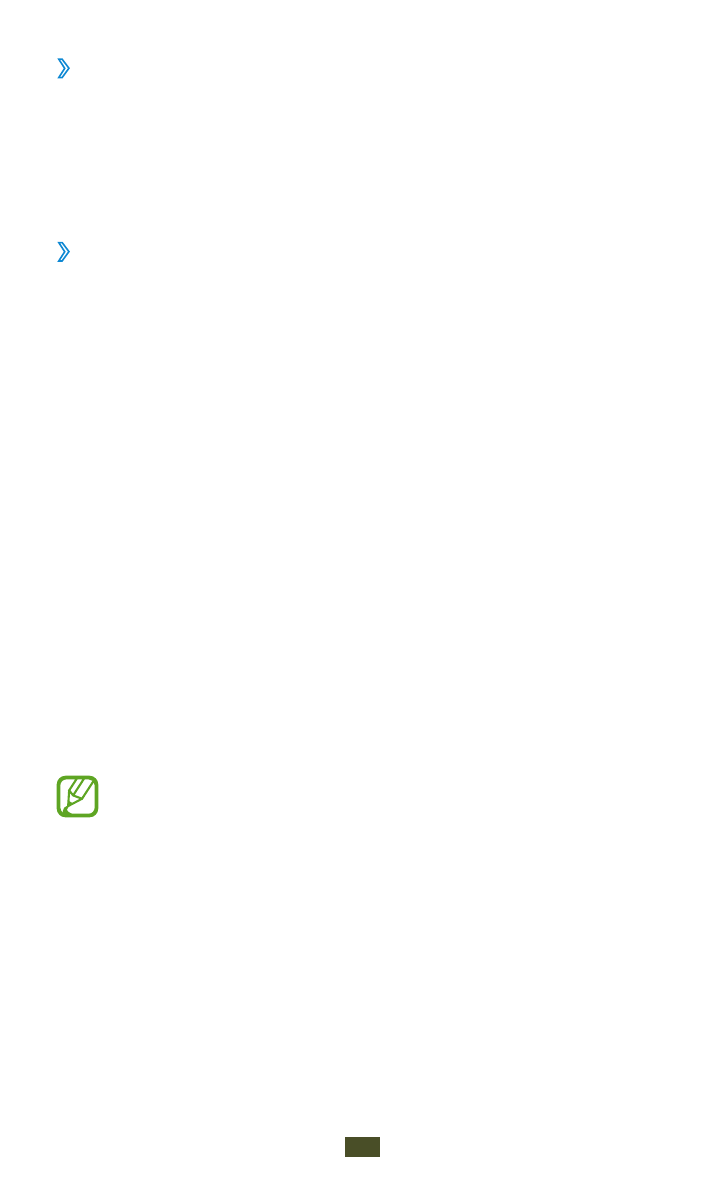
Task: Open the green rounded-square note symbol
Action: (x=77, y=797)
